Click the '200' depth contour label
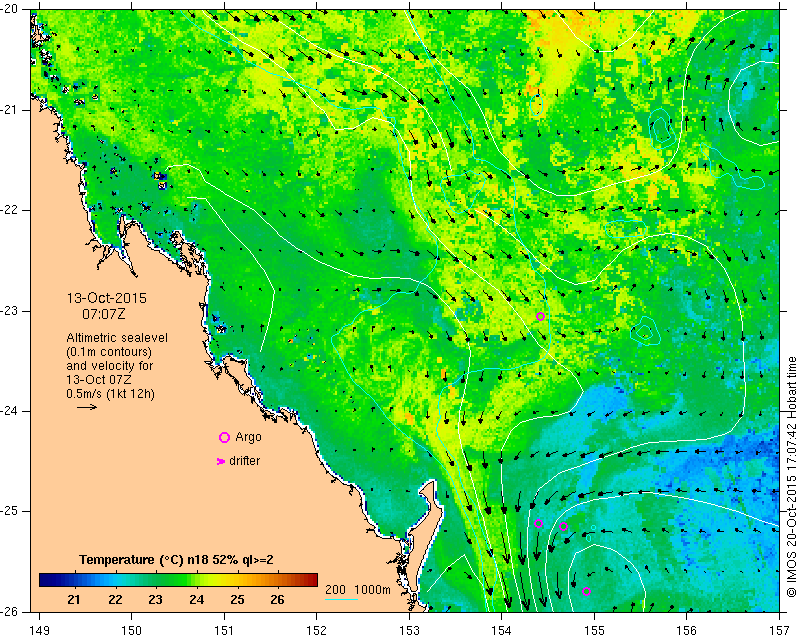Image resolution: width=800 pixels, height=640 pixels. 335,590
